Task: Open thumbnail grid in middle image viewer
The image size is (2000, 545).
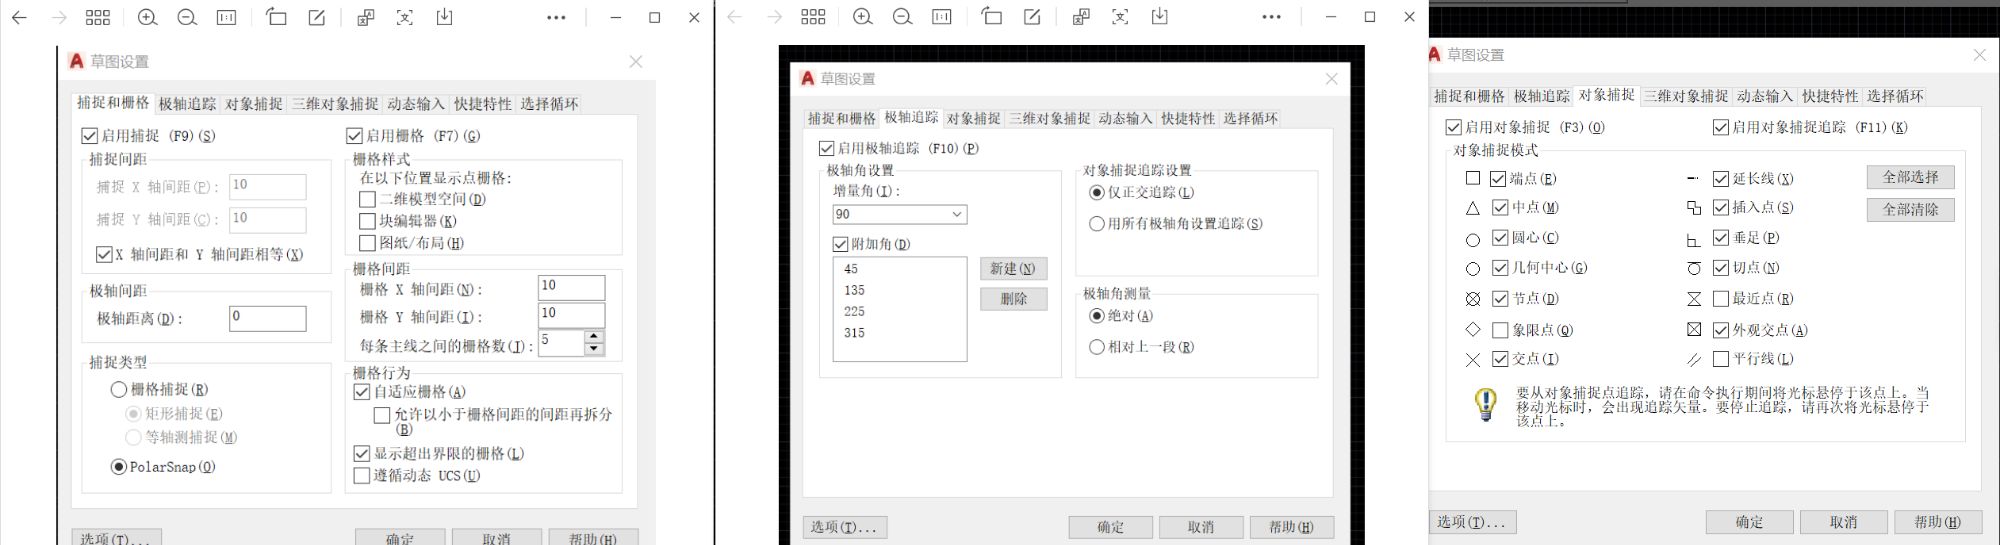Action: [x=814, y=17]
